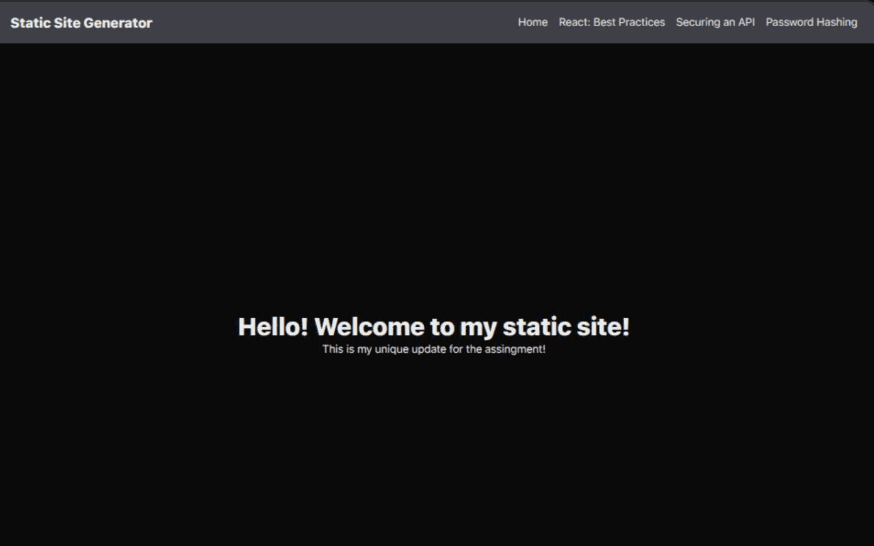Click the welcome heading text
The image size is (874, 546).
pos(434,327)
